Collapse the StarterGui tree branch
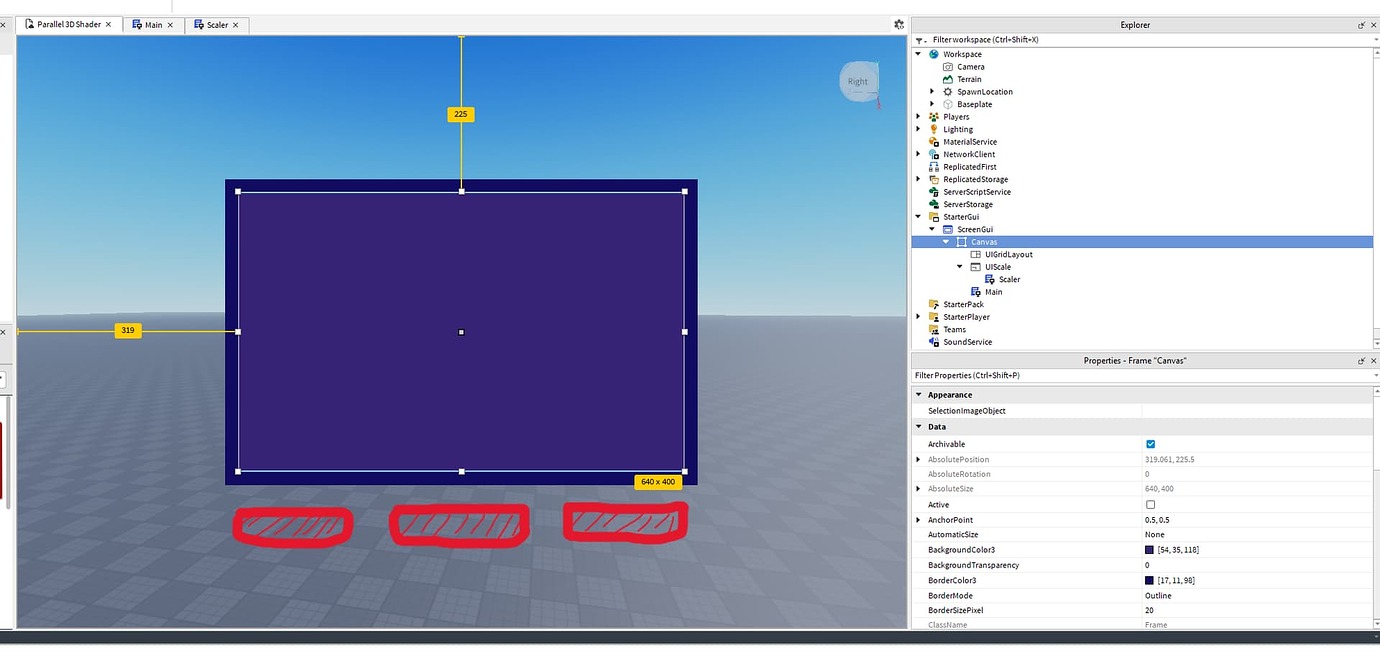 click(918, 216)
